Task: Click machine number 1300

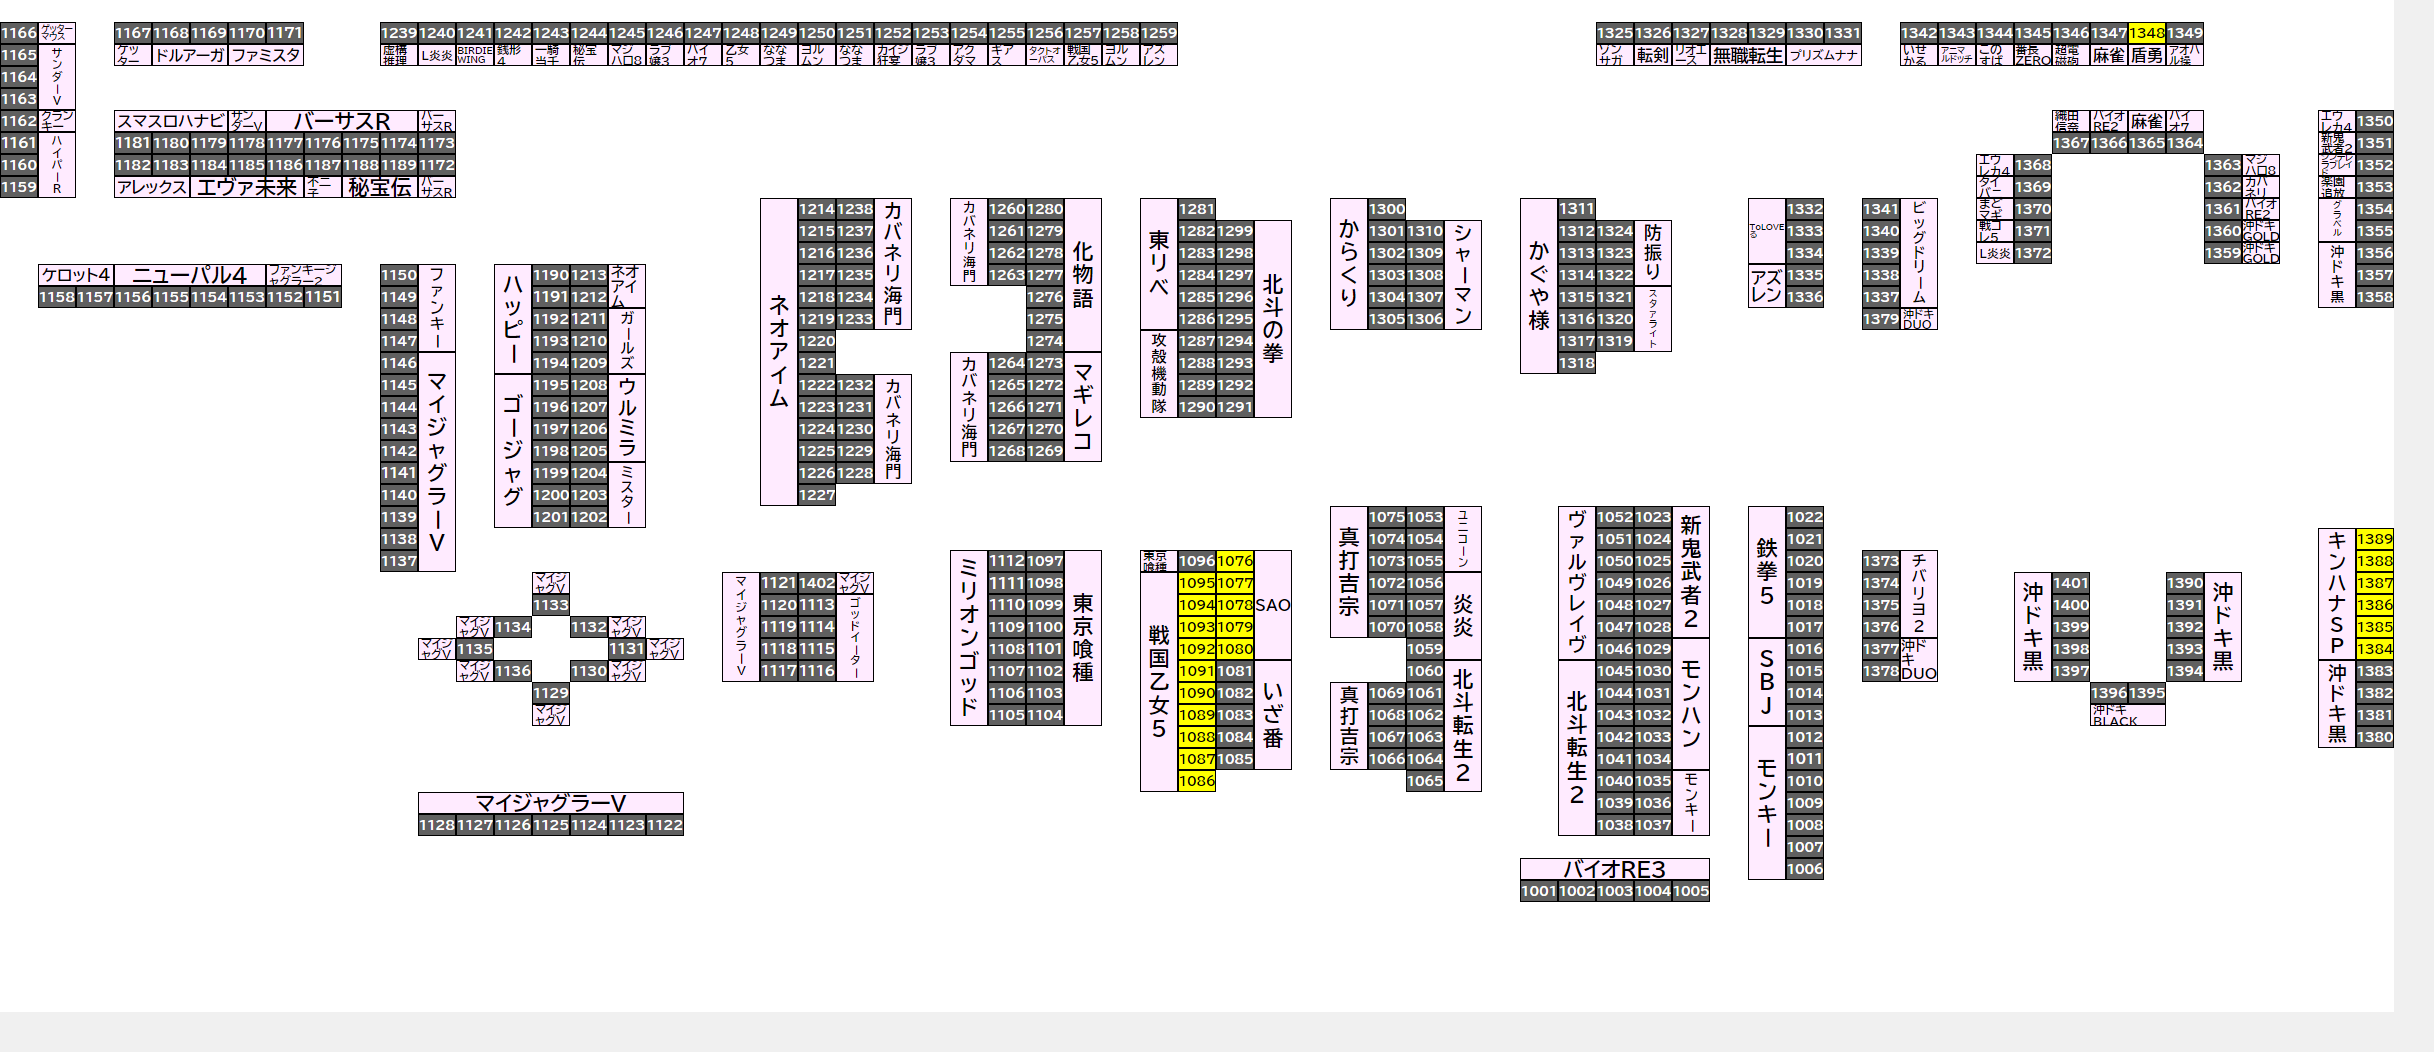Action: [1387, 209]
